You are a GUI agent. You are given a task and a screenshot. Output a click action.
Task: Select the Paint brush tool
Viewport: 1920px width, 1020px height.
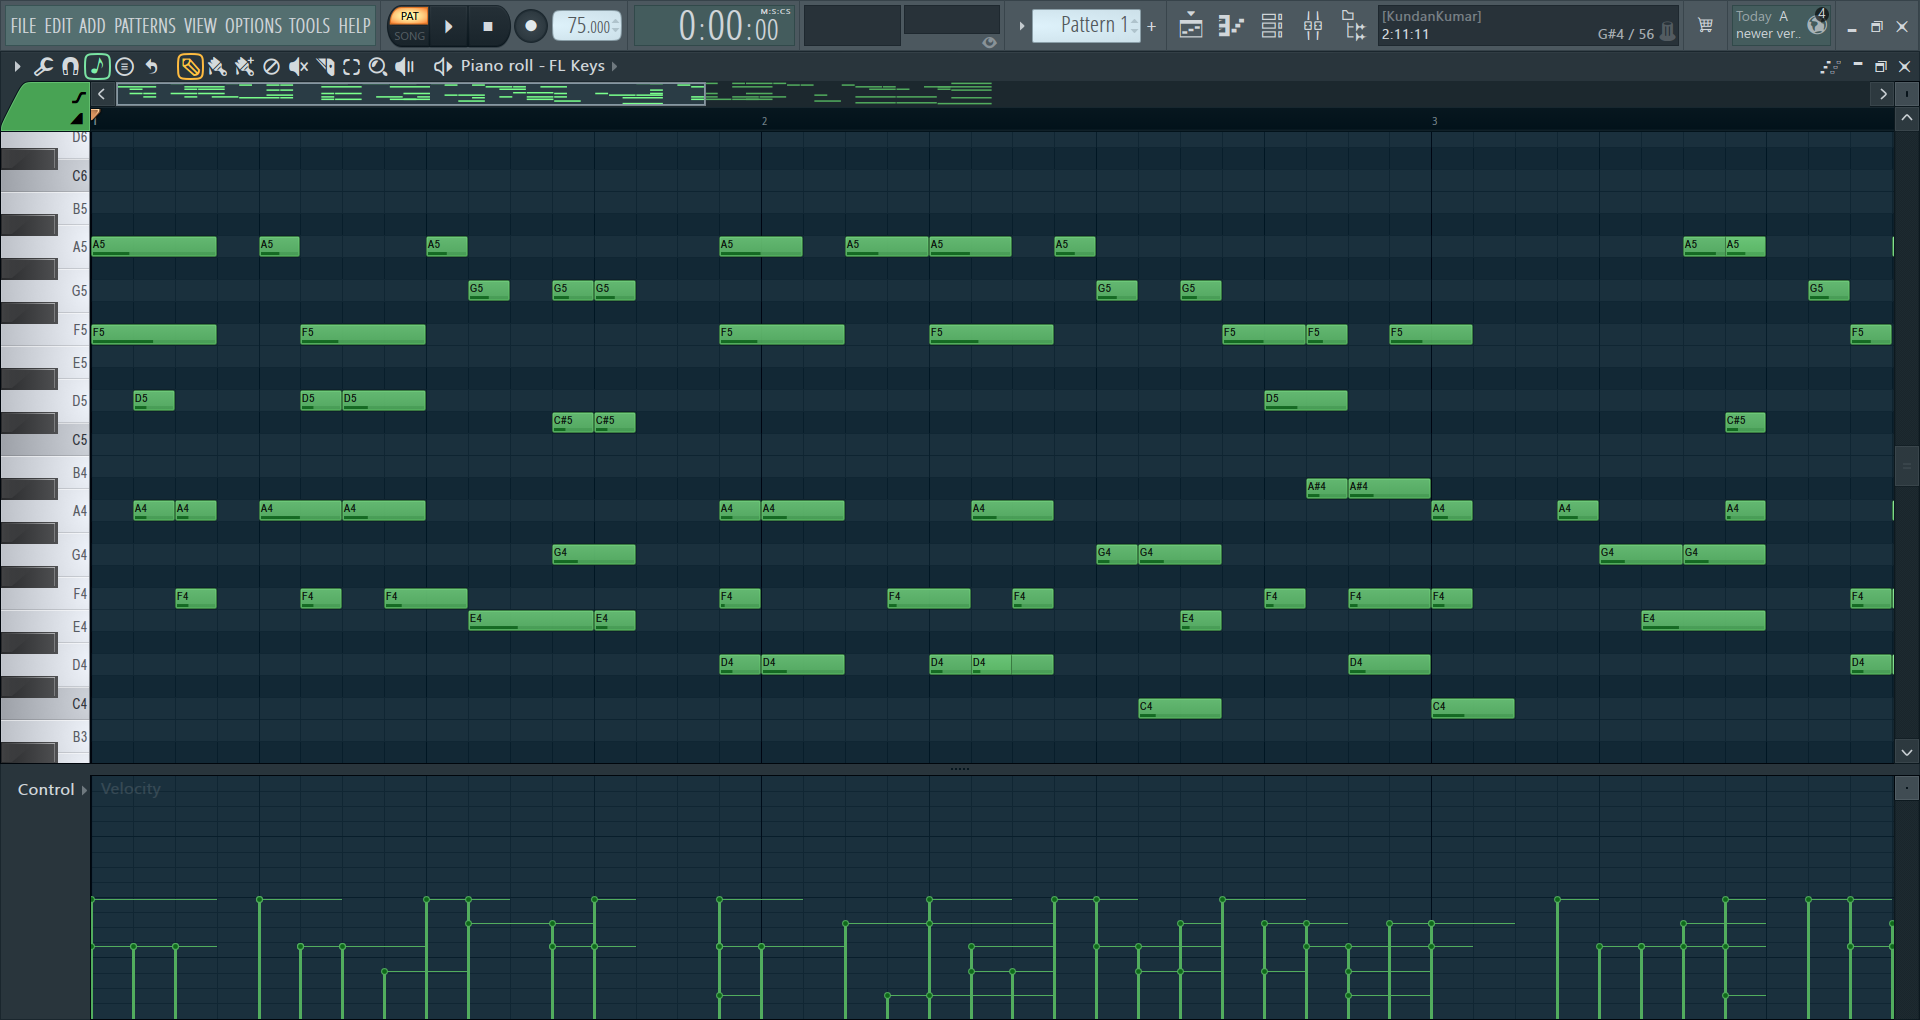click(217, 66)
